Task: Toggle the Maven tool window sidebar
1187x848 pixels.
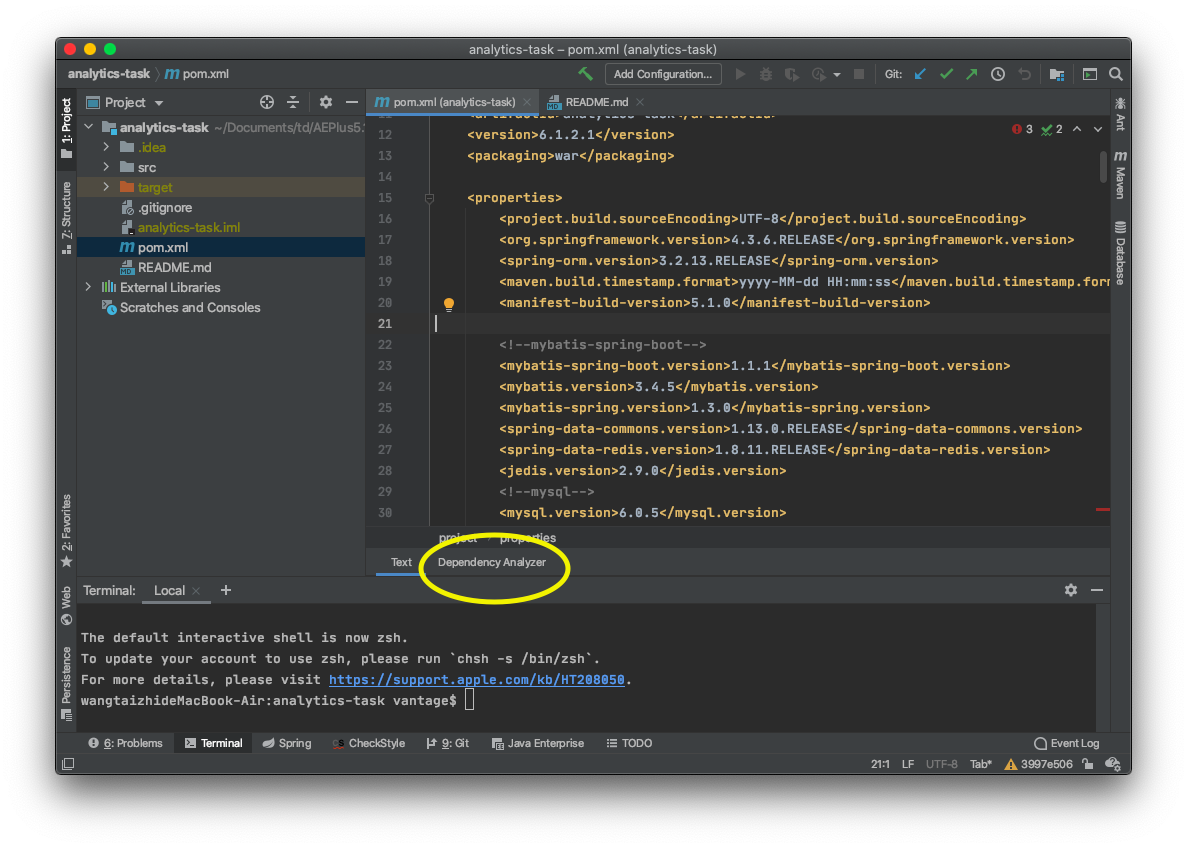Action: [1120, 174]
